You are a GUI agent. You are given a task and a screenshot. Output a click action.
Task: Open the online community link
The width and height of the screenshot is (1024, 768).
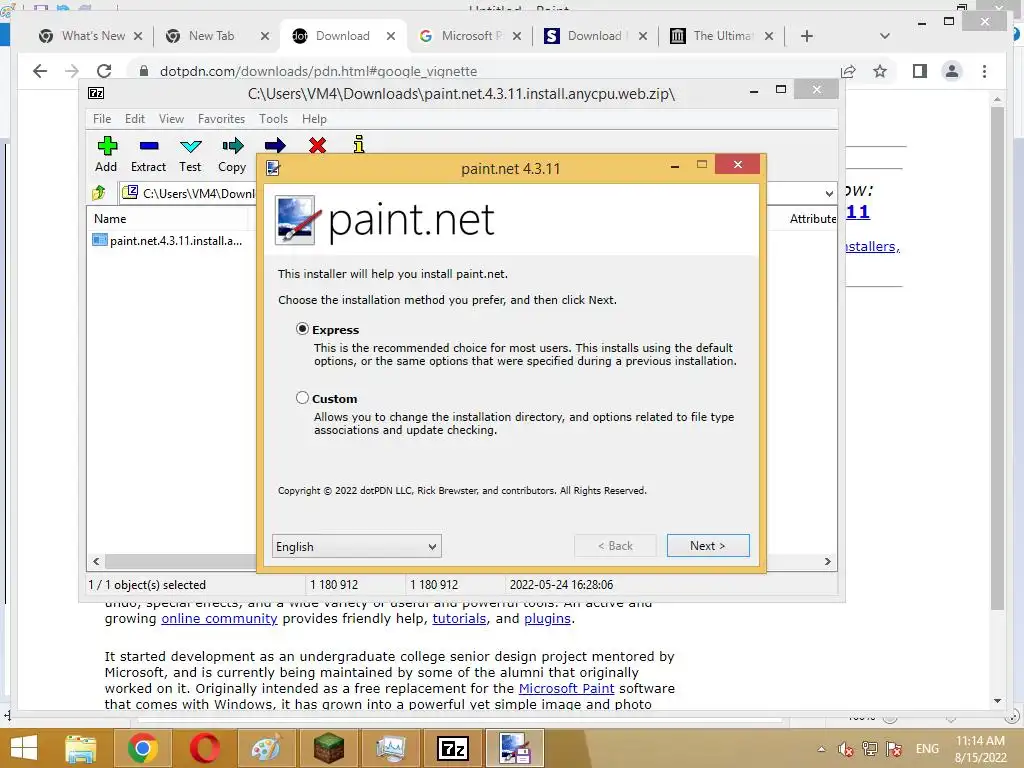pyautogui.click(x=219, y=618)
